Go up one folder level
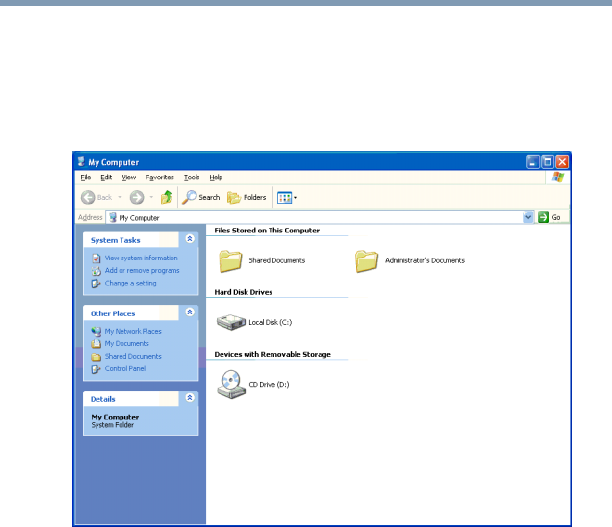This screenshot has height=527, width=612. tap(167, 197)
